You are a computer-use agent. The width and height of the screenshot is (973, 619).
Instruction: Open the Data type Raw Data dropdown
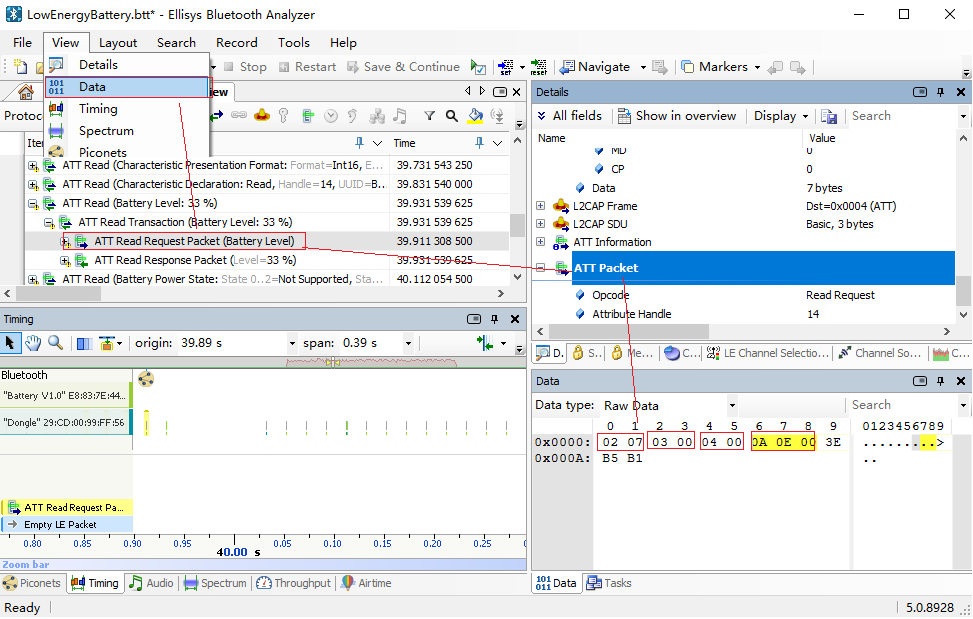click(x=732, y=406)
